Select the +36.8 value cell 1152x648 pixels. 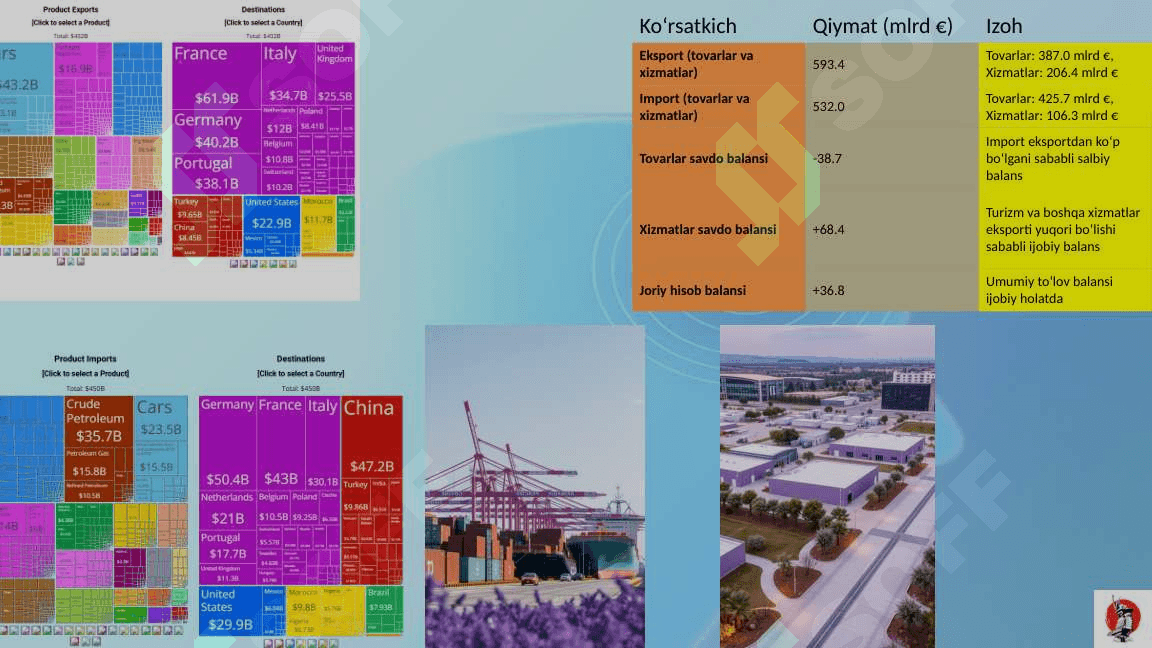(892, 290)
